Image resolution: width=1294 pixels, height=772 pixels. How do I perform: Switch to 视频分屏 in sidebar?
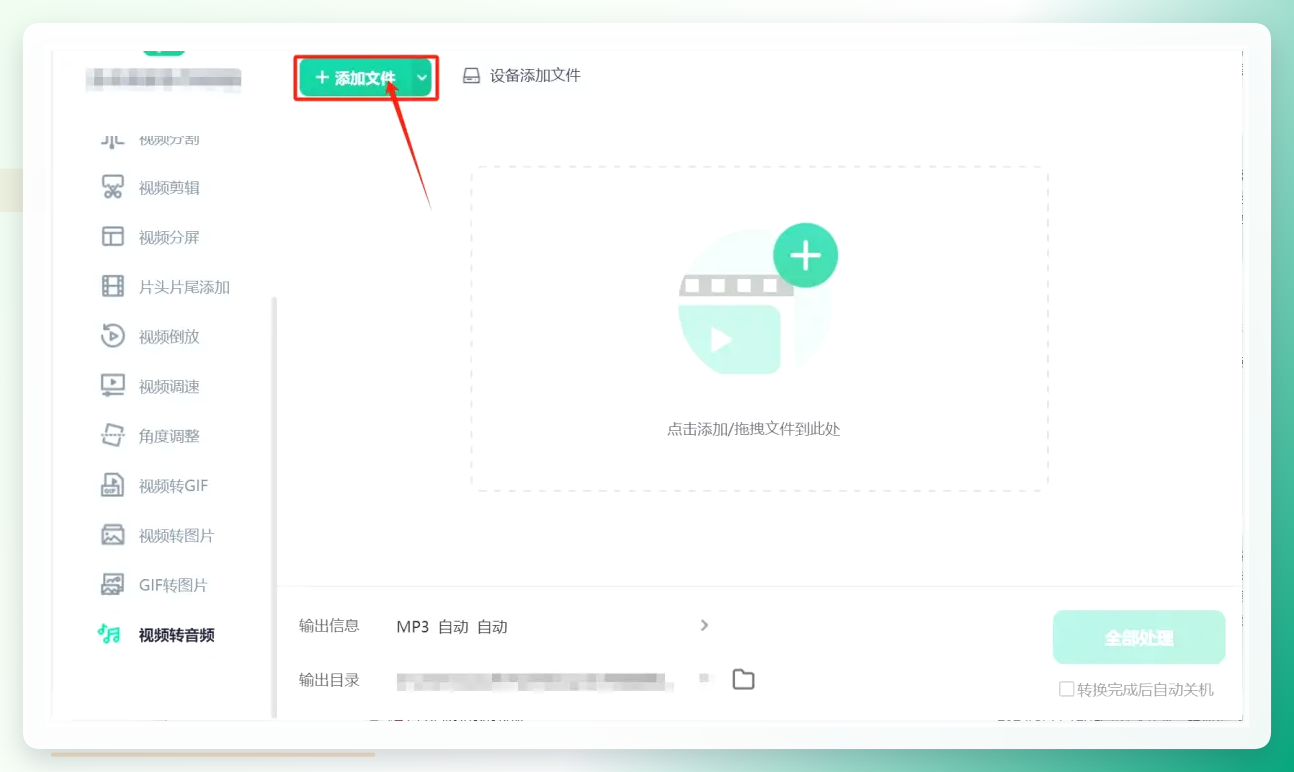pos(169,237)
